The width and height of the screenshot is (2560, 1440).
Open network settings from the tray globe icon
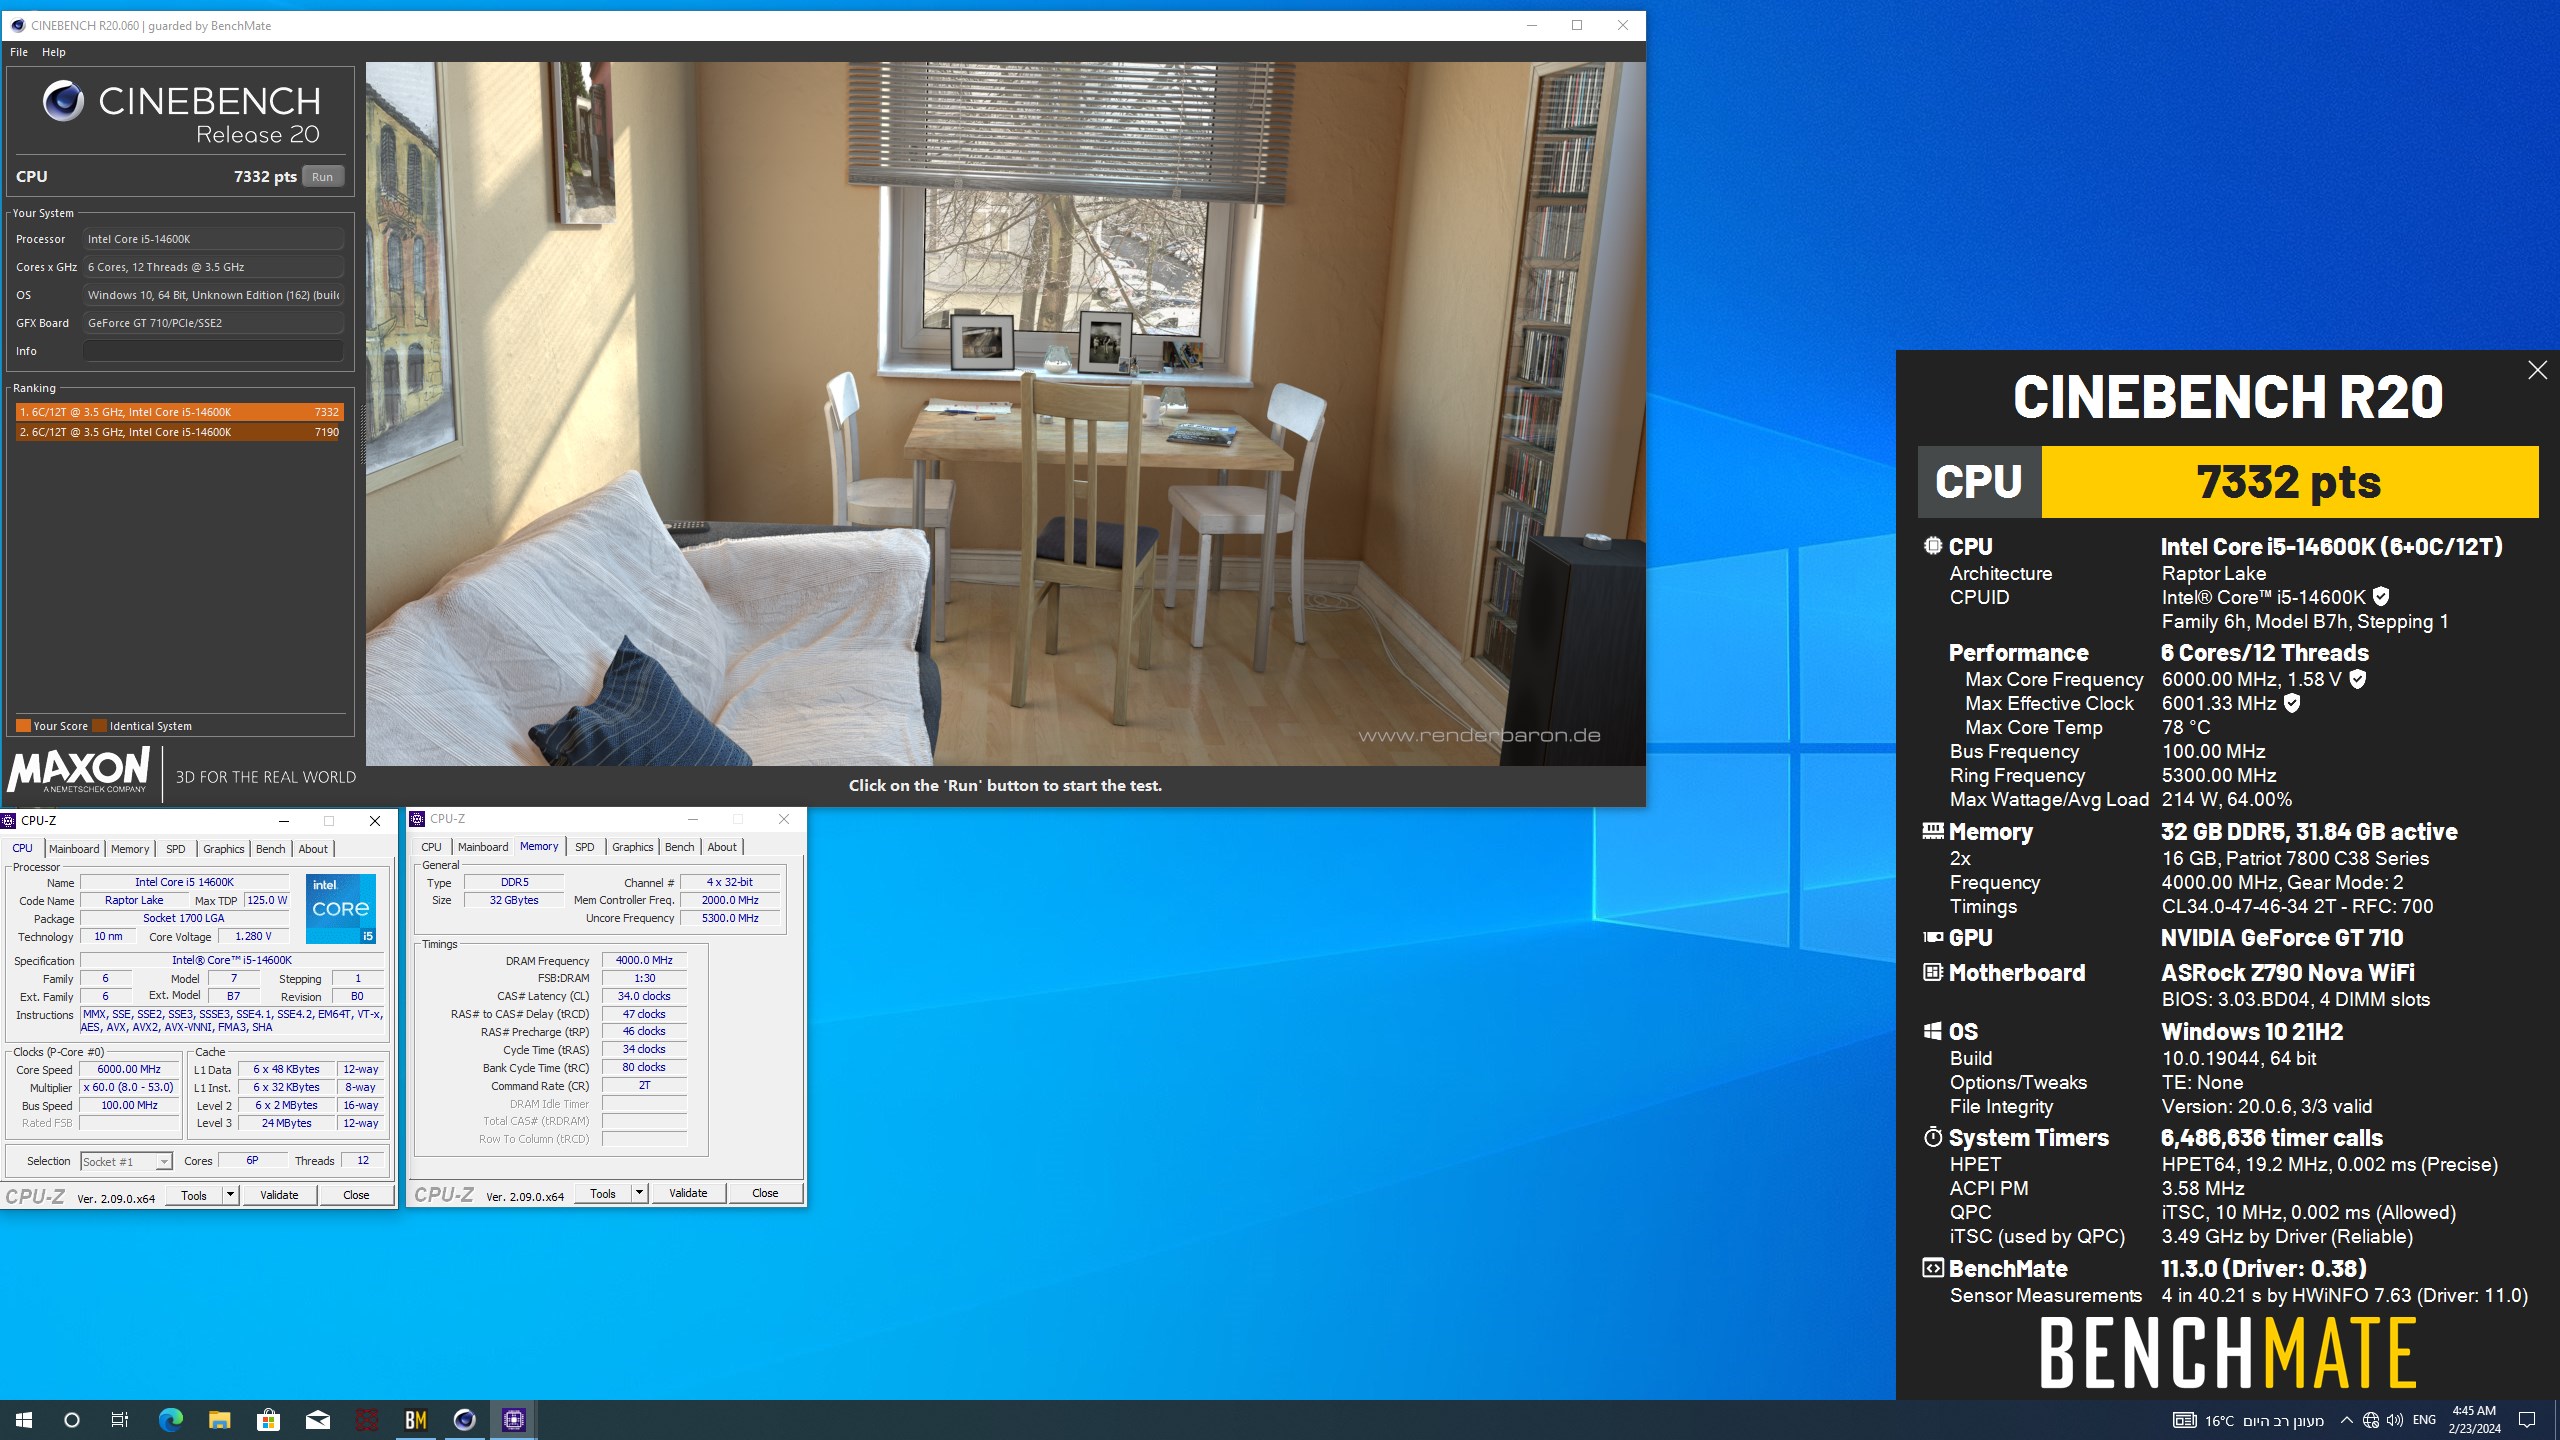(x=2370, y=1420)
